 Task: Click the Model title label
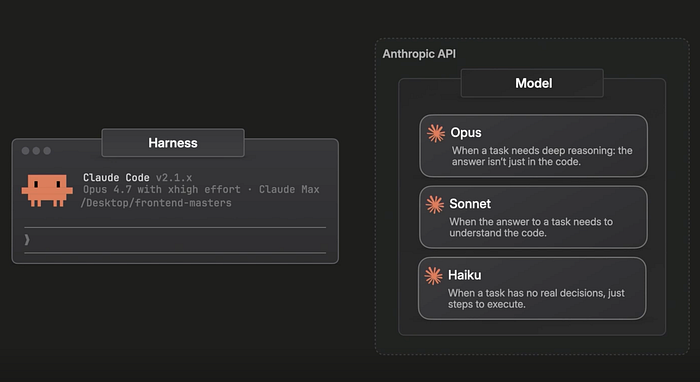click(532, 83)
